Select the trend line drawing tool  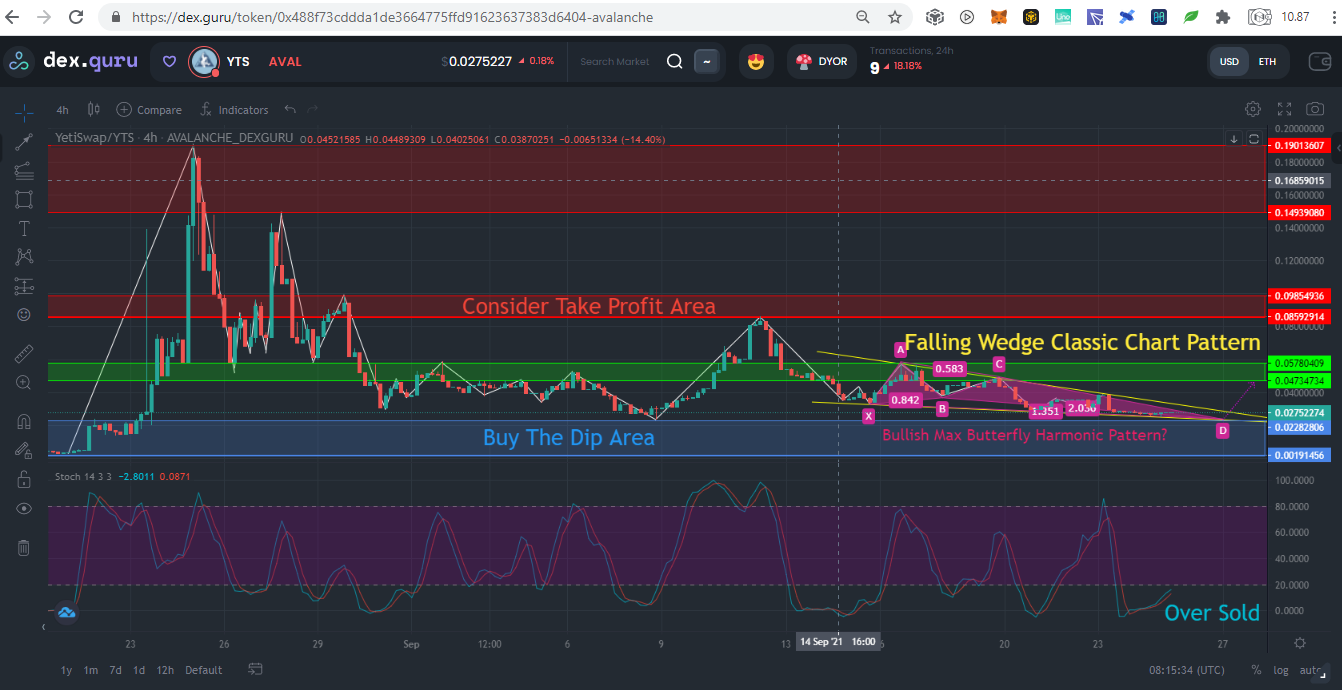24,141
